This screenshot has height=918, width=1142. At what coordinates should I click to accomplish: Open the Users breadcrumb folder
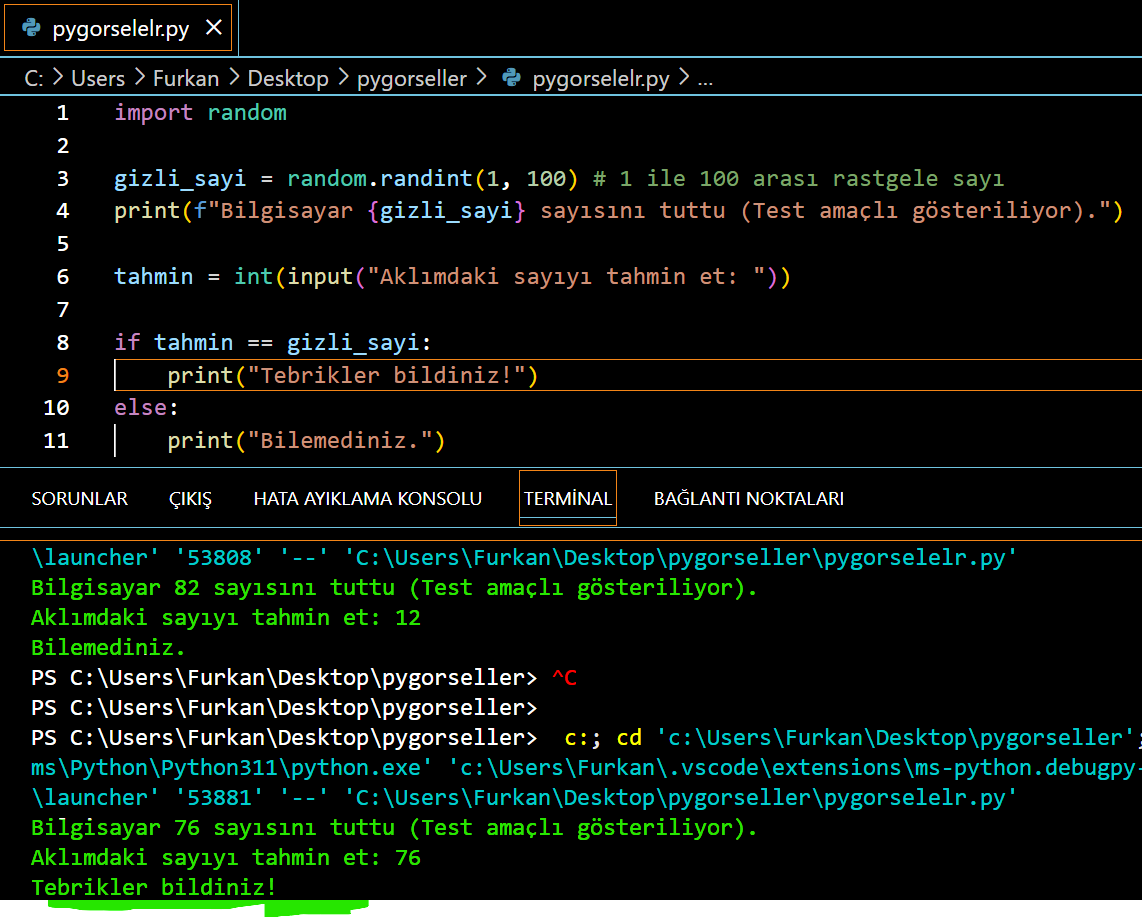pos(98,78)
